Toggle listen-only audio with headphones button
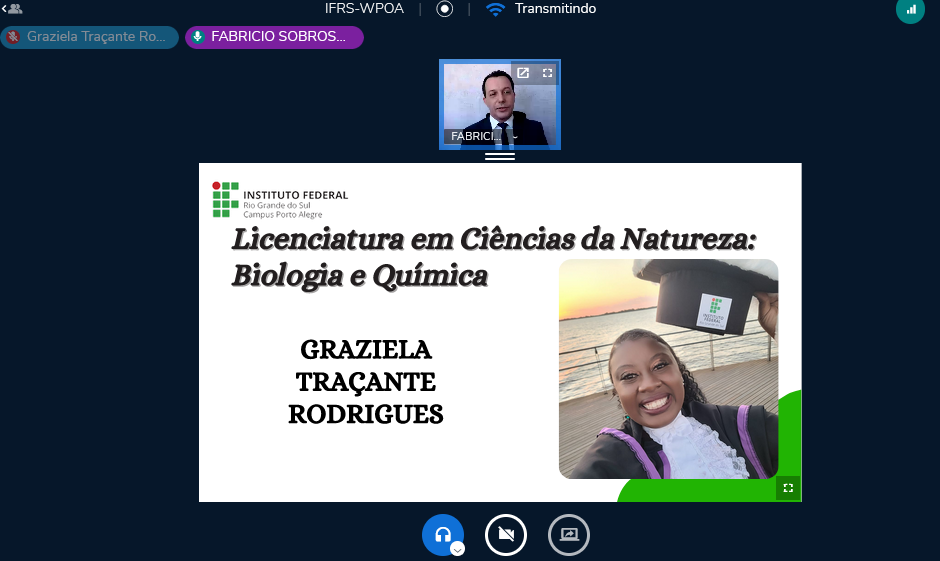 tap(441, 534)
